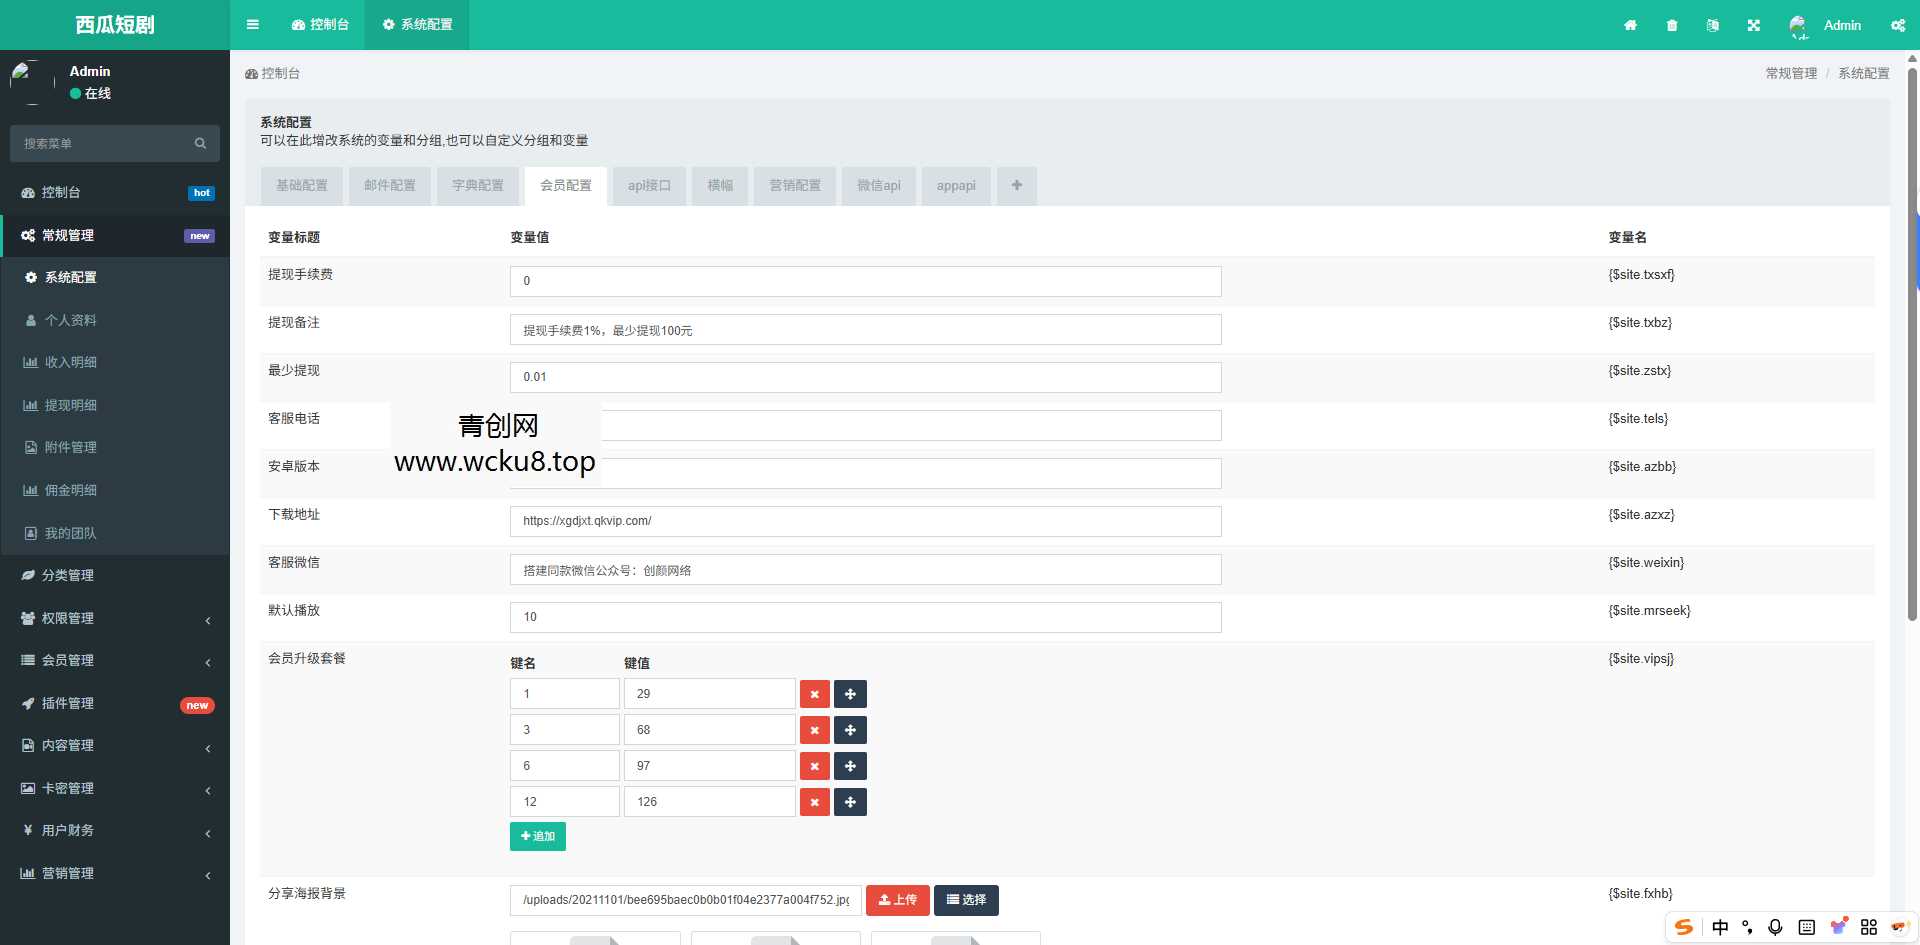Image resolution: width=1920 pixels, height=945 pixels.
Task: Open the top-right gears settings icon
Action: point(1897,25)
